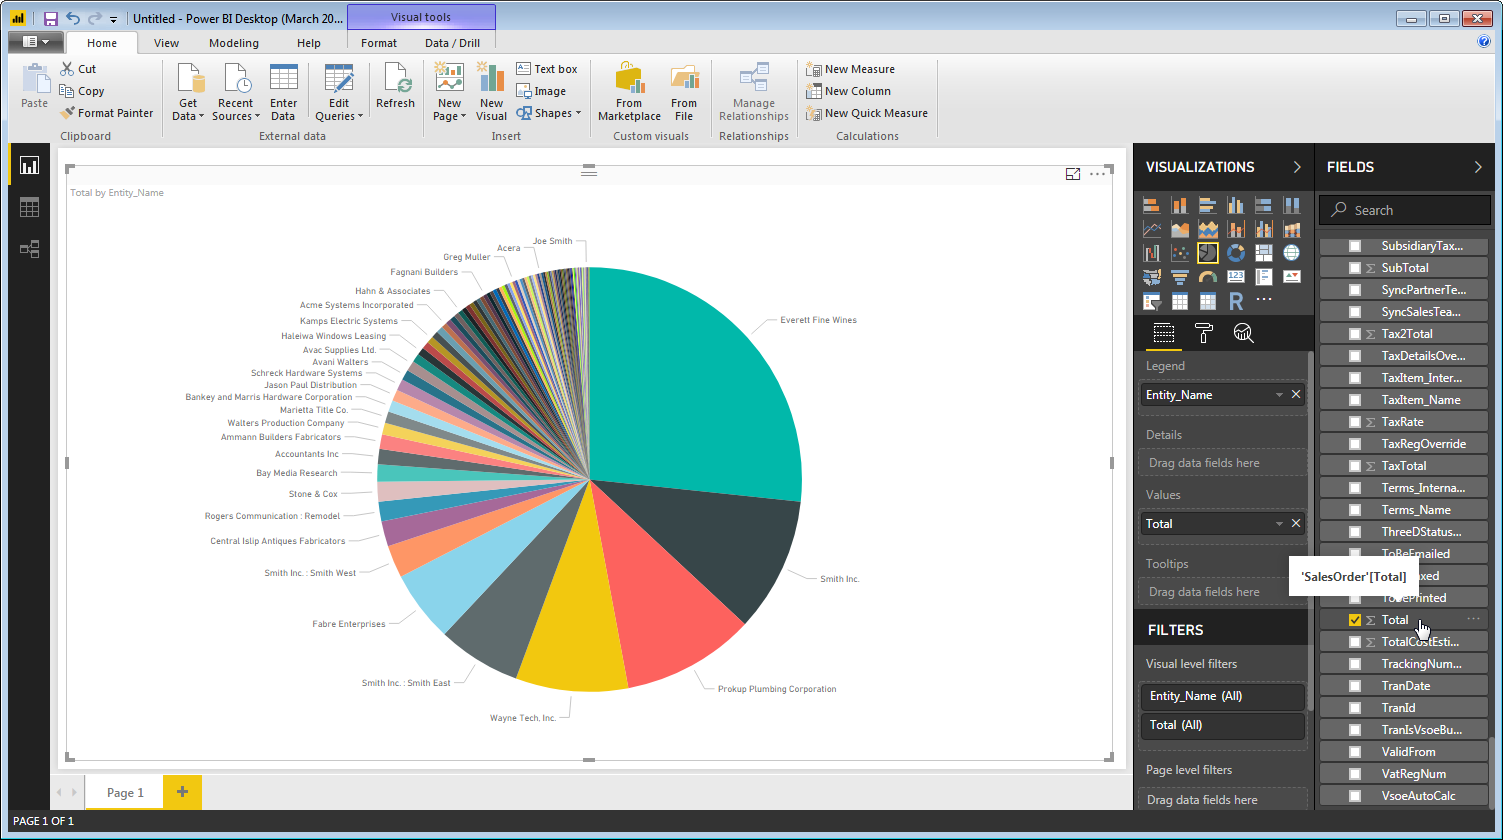Screen dimensions: 1503x840
Task: Open the Modeling ribbon tab
Action: (234, 43)
